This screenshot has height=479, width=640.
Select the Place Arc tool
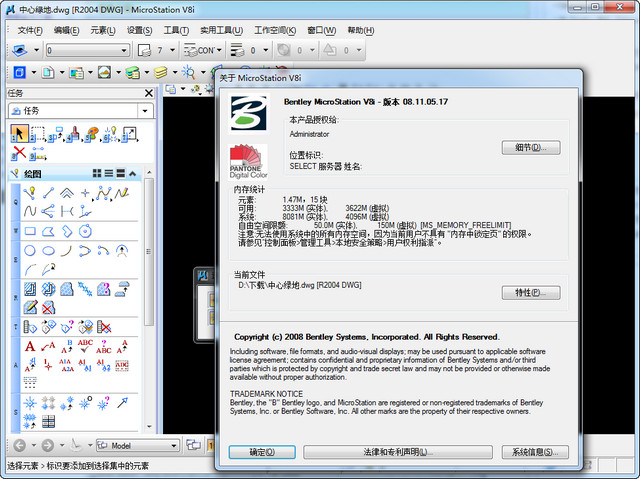67,250
